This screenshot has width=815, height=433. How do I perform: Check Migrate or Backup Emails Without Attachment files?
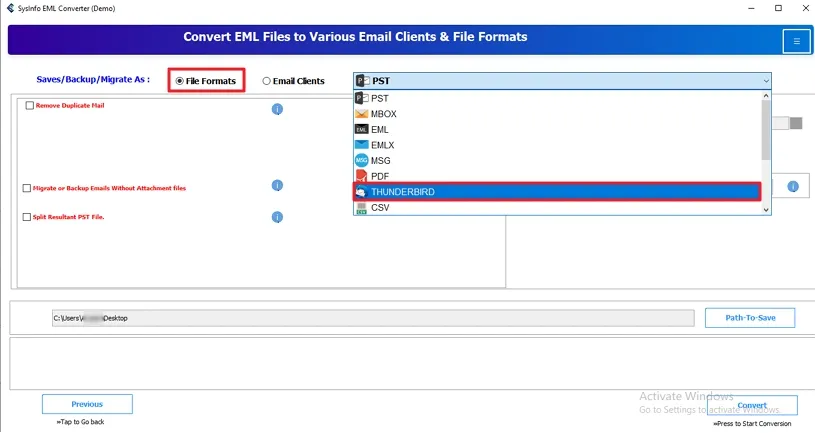pos(27,188)
